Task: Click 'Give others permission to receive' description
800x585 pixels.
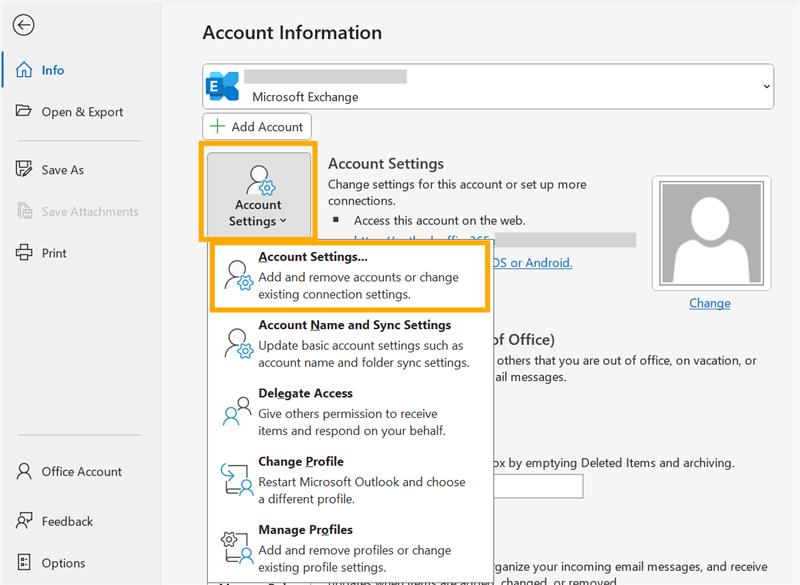Action: 347,413
